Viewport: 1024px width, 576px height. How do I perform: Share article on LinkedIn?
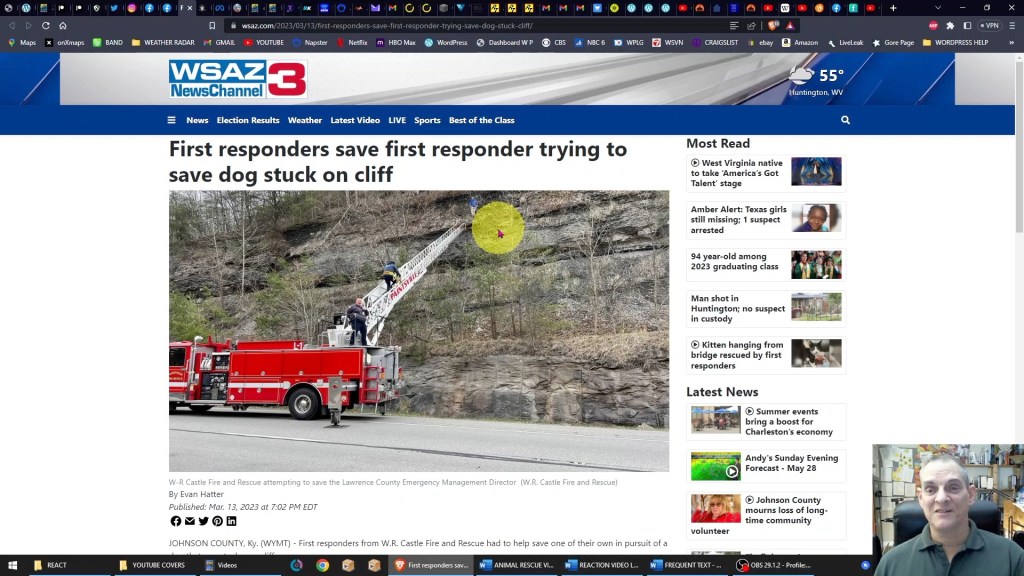point(231,521)
